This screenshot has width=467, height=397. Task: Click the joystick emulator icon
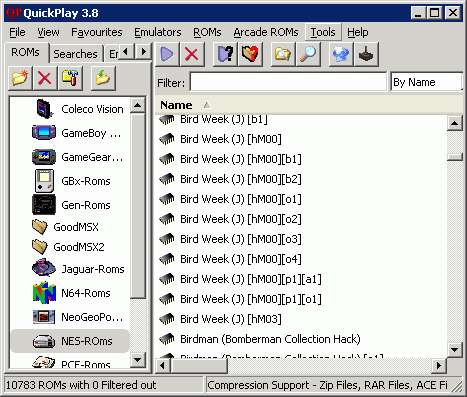366,54
